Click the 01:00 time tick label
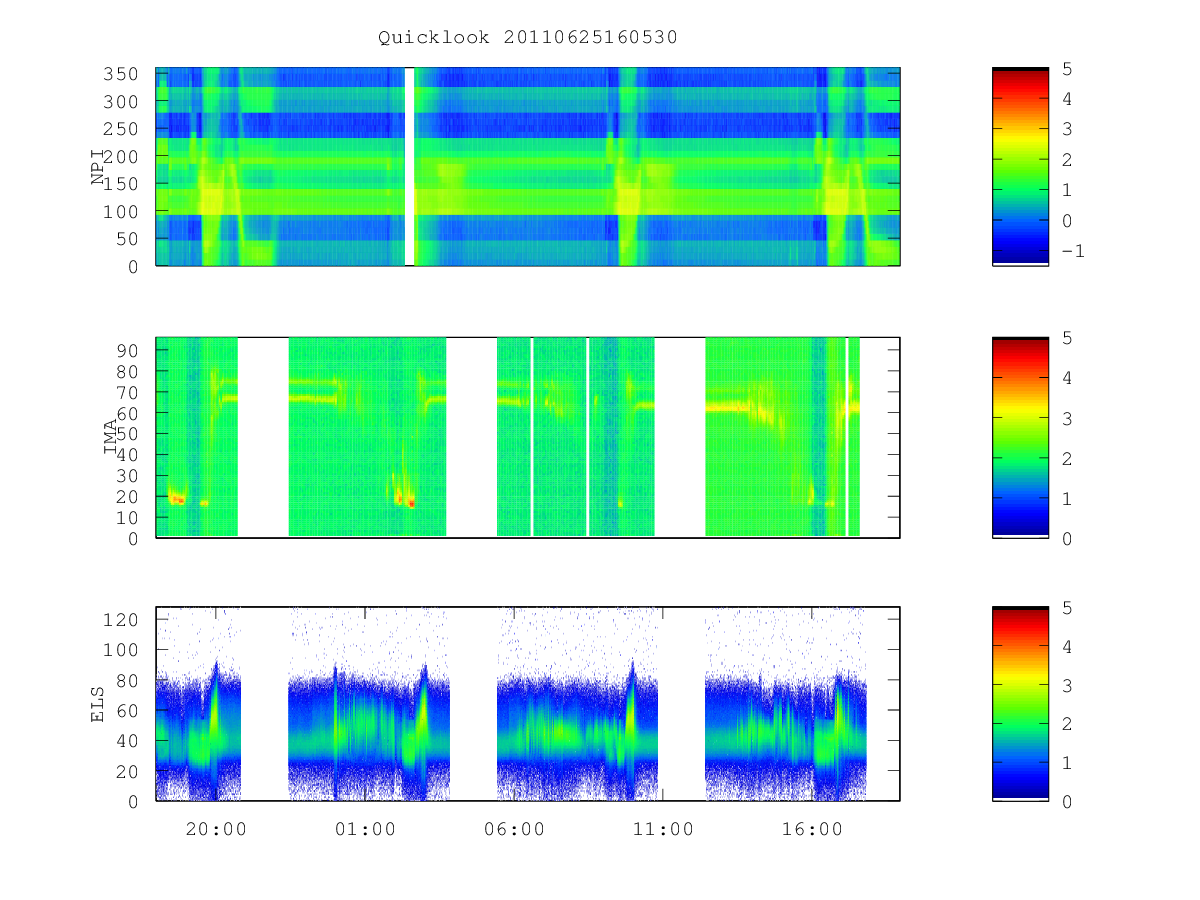Screen dimensions: 1200x900 point(365,829)
